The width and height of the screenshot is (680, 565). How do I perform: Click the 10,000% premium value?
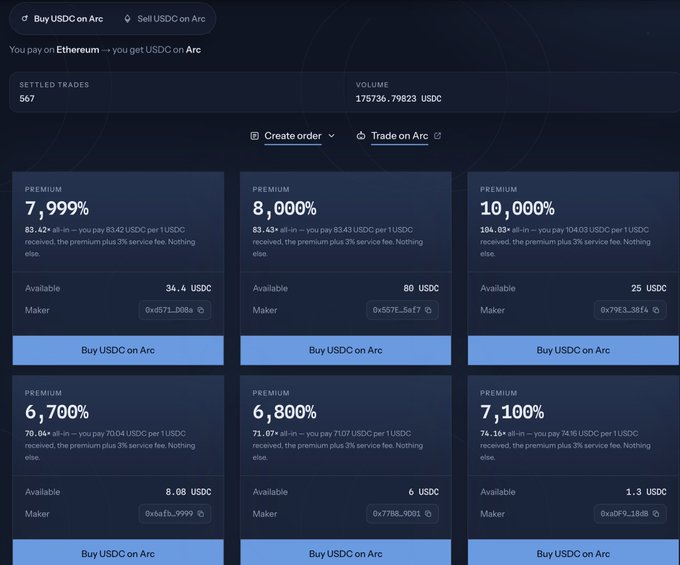[517, 209]
